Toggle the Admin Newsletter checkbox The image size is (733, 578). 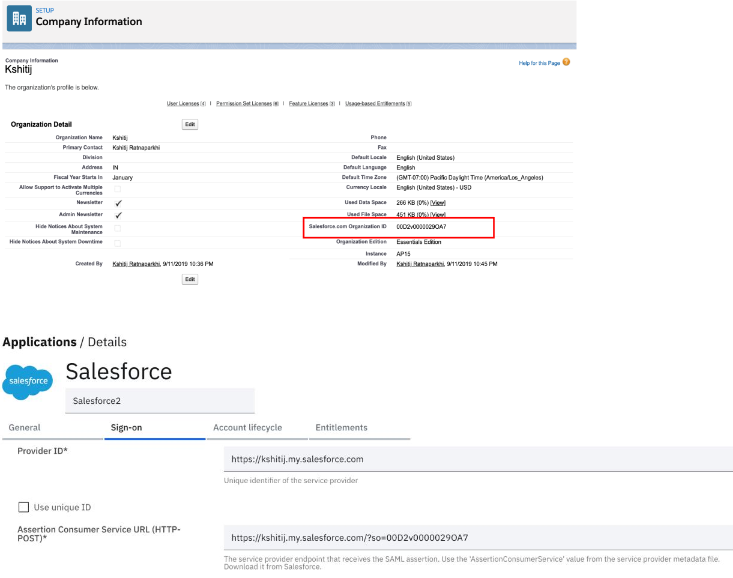click(x=118, y=215)
